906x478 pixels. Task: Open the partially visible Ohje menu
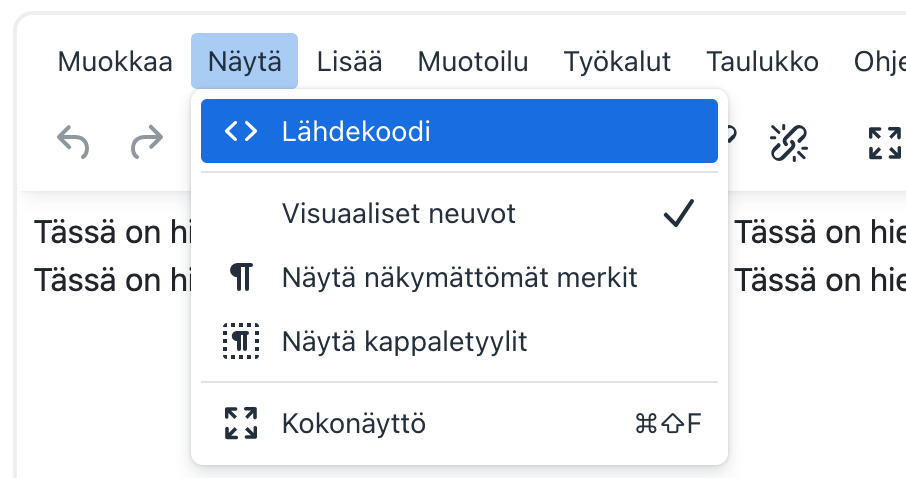(878, 62)
